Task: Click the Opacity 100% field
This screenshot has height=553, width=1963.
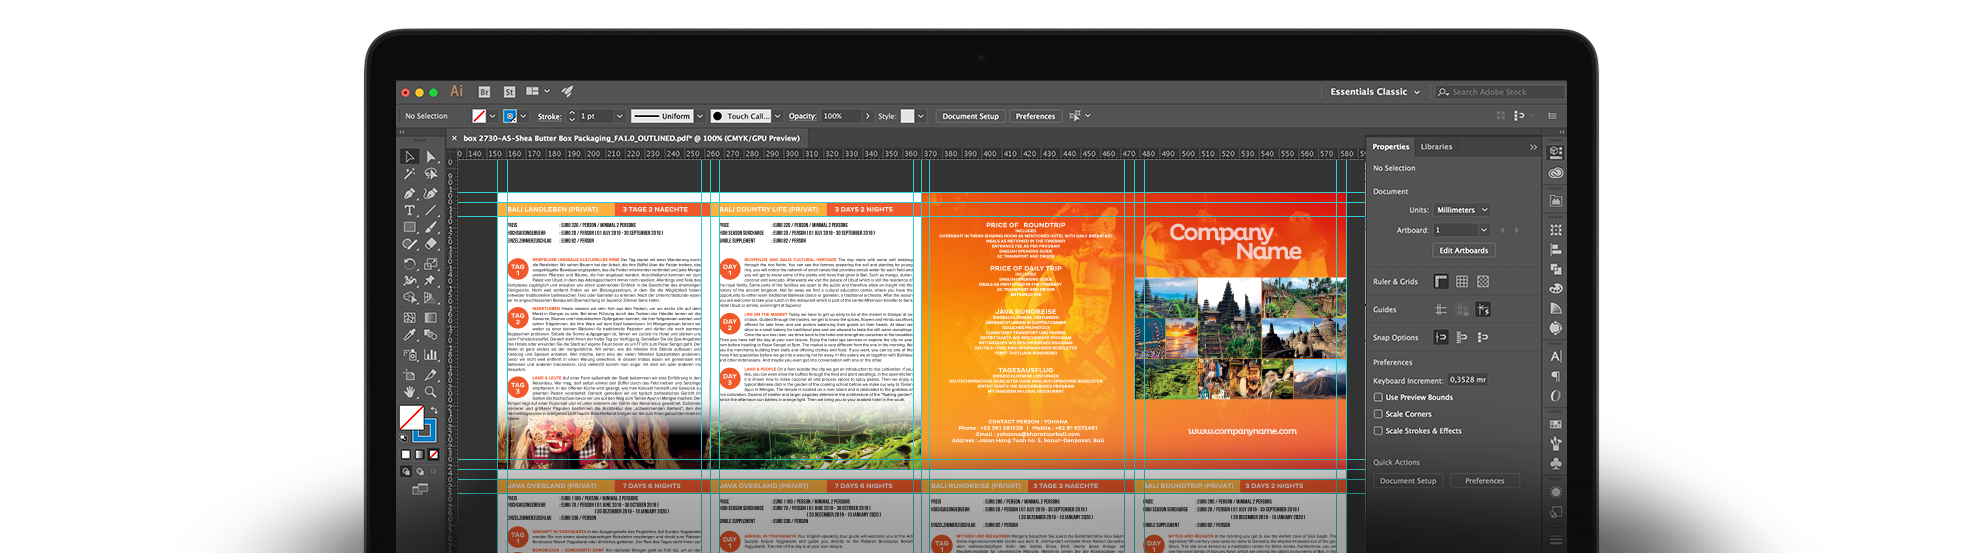Action: pyautogui.click(x=840, y=116)
